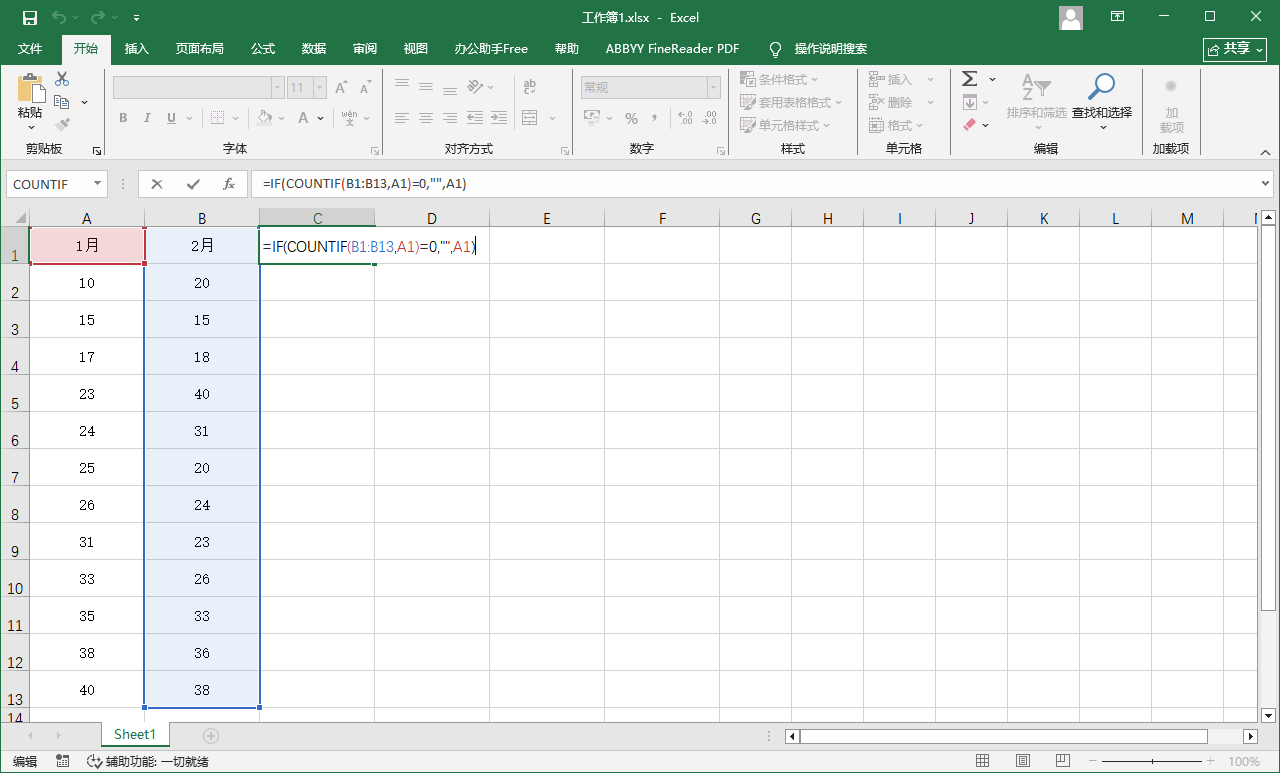Screen dimensions: 1280x773
Task: Open 查找和选择 magnifier tool
Action: coord(1101,98)
